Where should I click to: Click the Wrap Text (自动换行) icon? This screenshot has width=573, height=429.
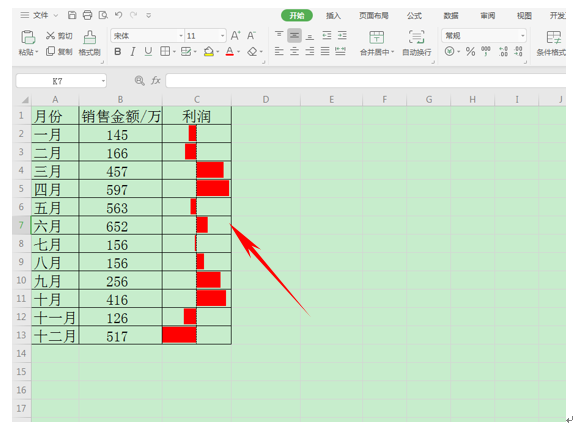pyautogui.click(x=417, y=37)
